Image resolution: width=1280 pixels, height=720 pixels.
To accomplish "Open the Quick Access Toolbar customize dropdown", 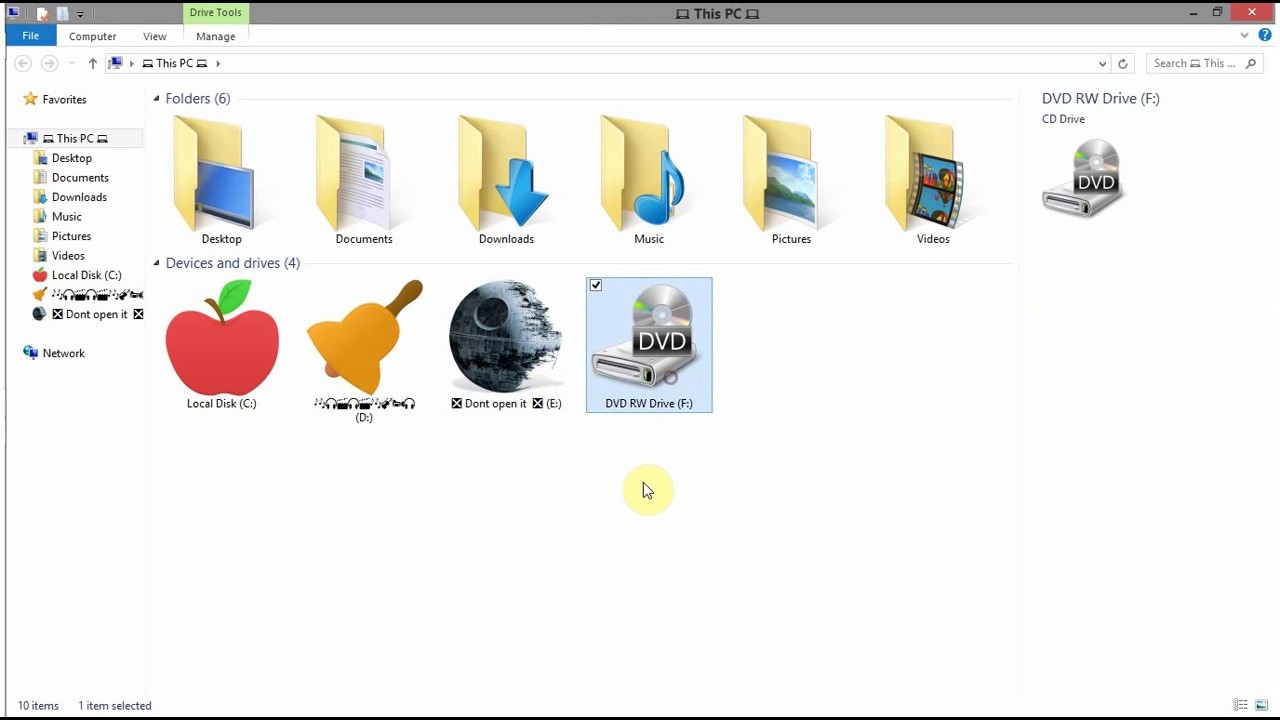I will 80,13.
